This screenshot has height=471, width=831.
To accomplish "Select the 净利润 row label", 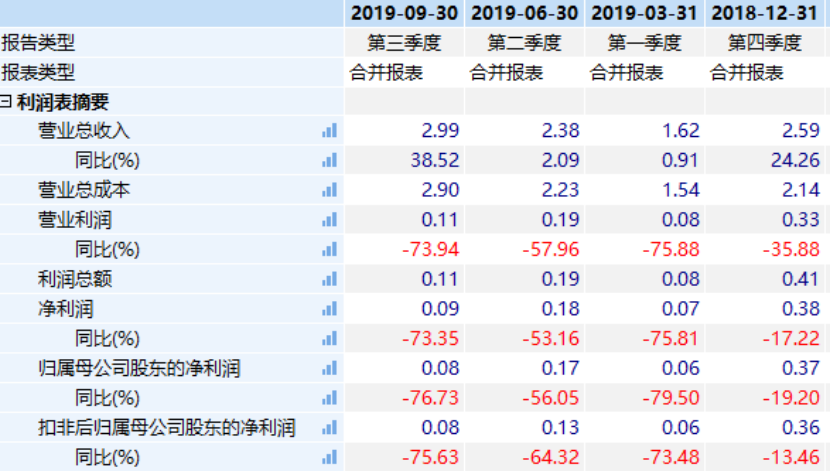I will 66,308.
